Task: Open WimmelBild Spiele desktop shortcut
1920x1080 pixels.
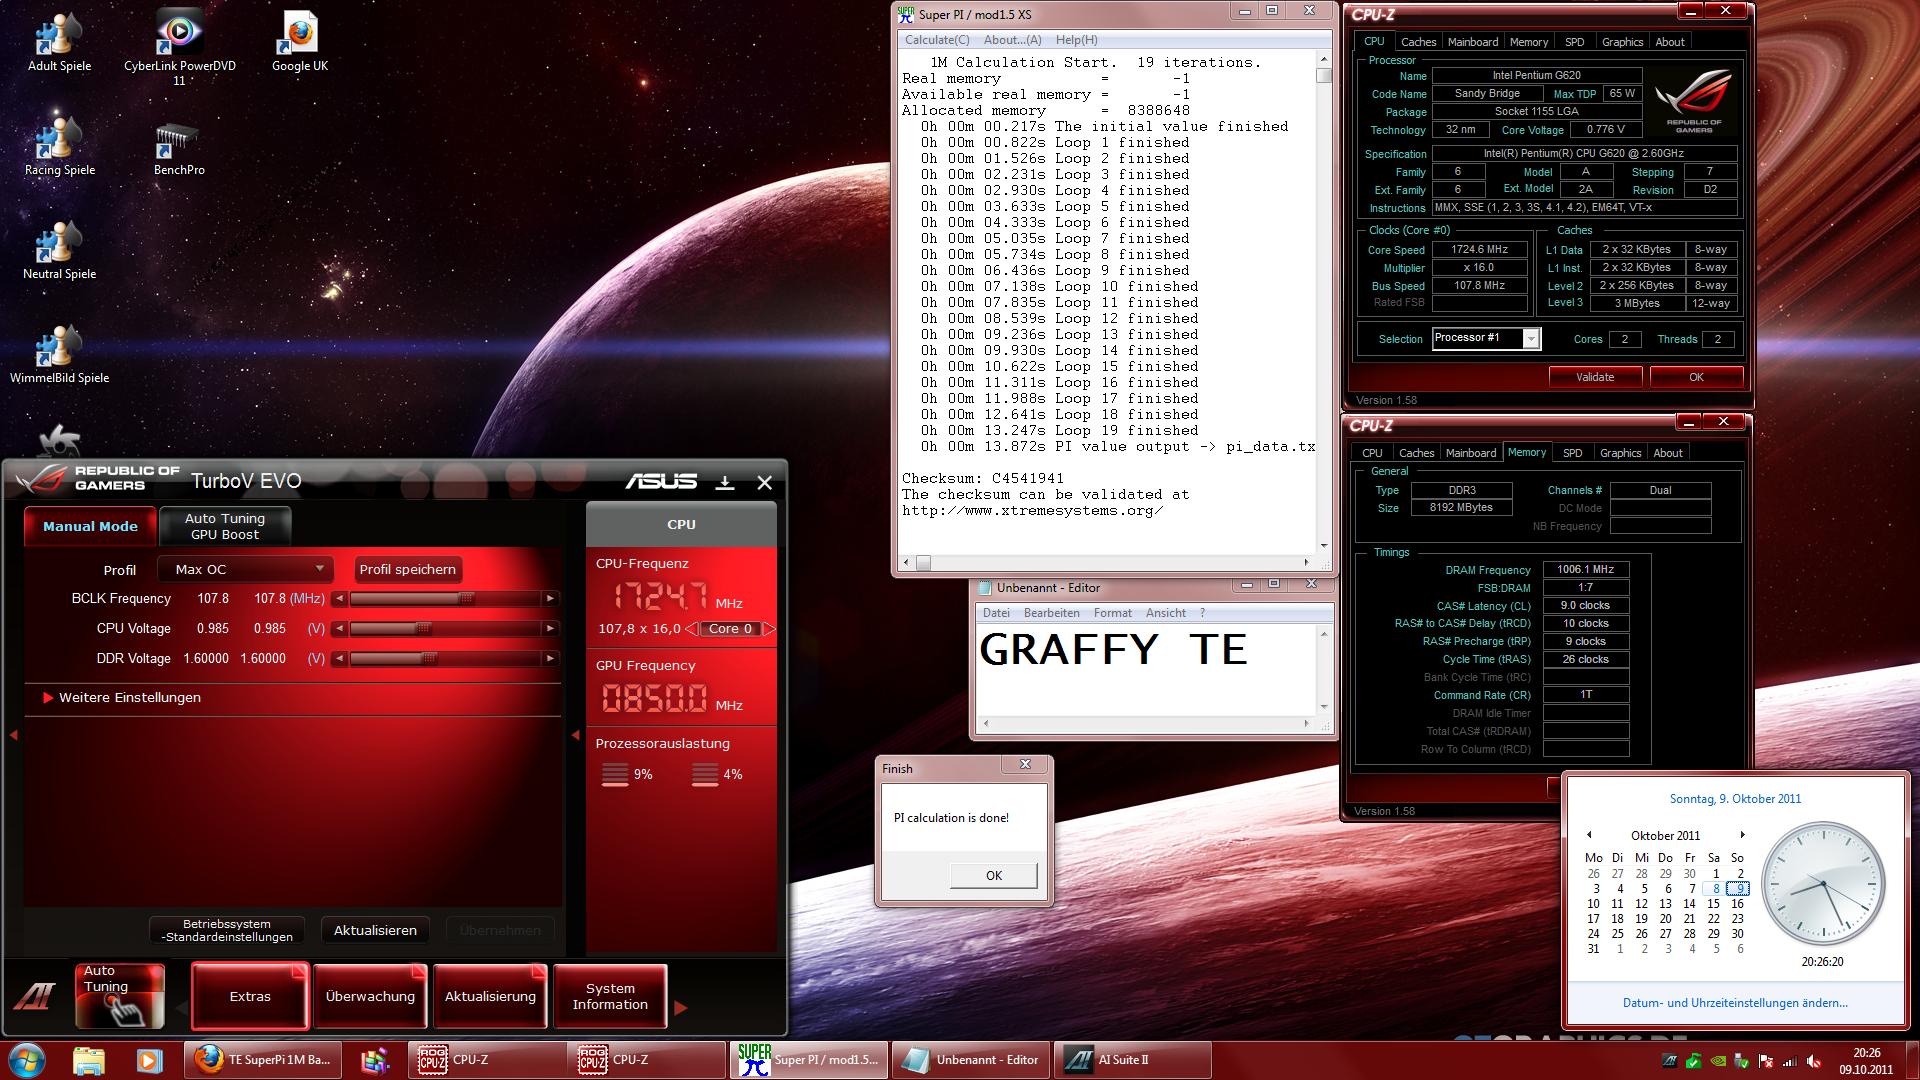Action: (59, 354)
